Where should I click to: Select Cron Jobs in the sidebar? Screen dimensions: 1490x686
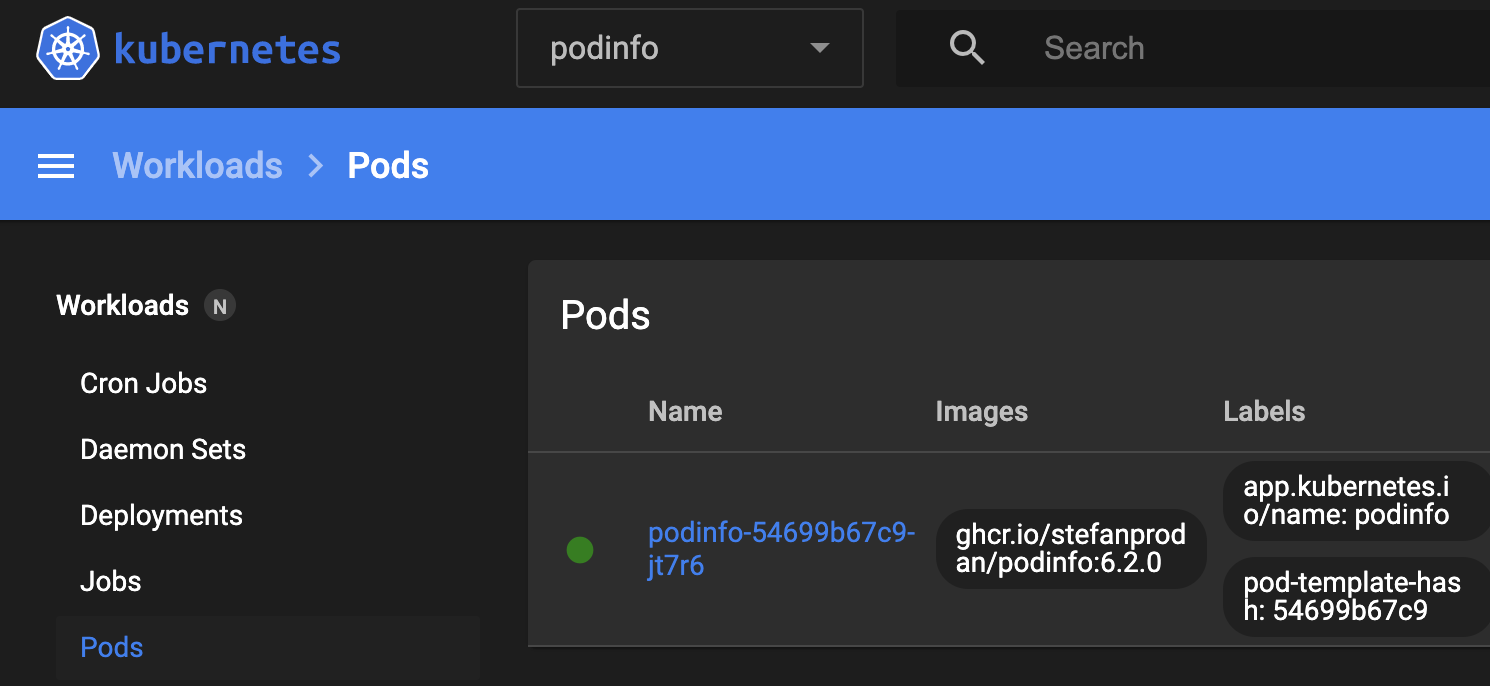(x=143, y=383)
